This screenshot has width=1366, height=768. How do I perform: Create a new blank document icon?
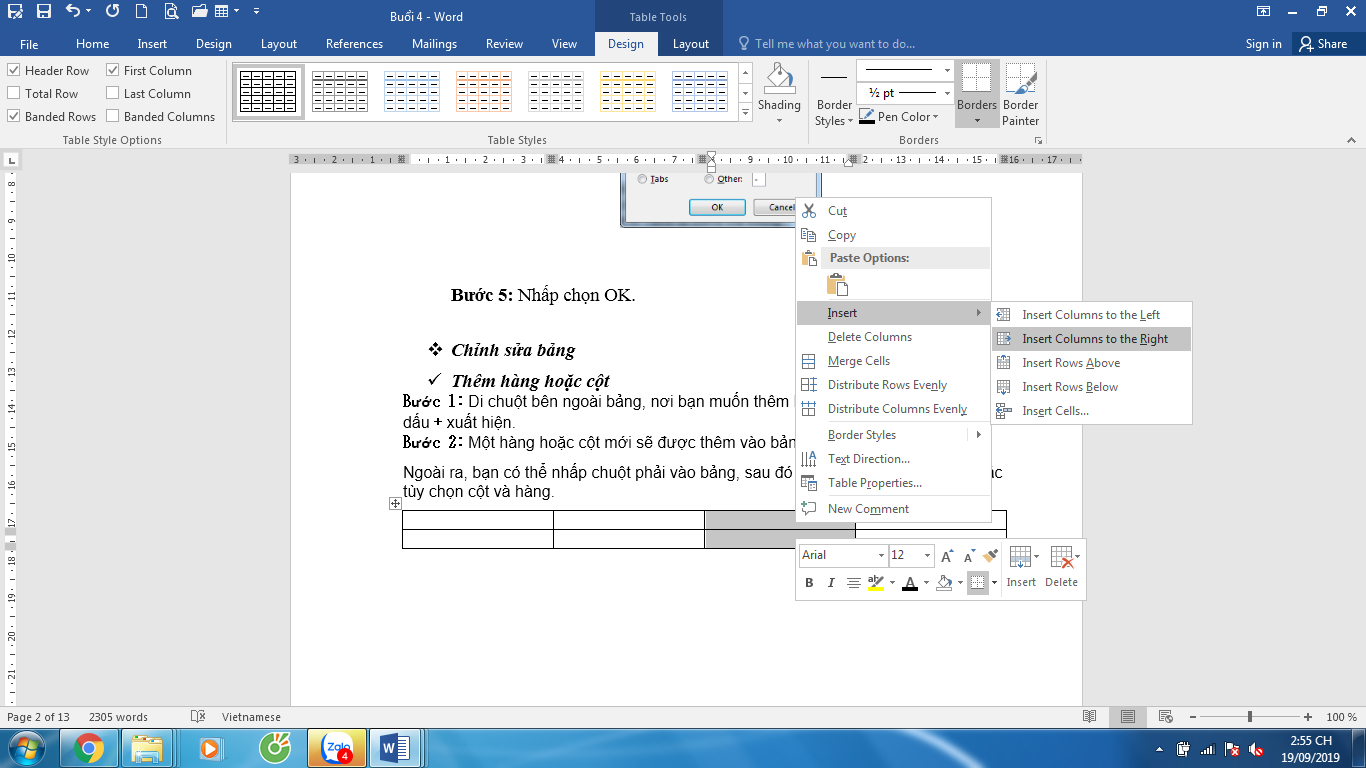142,12
